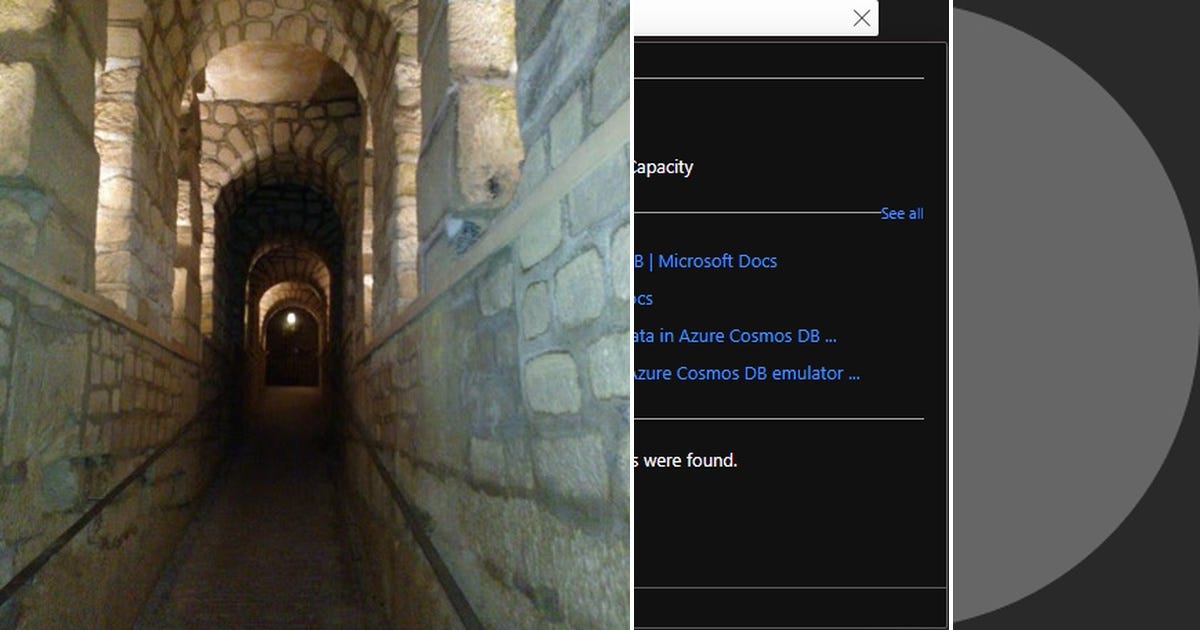The width and height of the screenshot is (1200, 630).
Task: Click the "See all" link
Action: (x=901, y=213)
